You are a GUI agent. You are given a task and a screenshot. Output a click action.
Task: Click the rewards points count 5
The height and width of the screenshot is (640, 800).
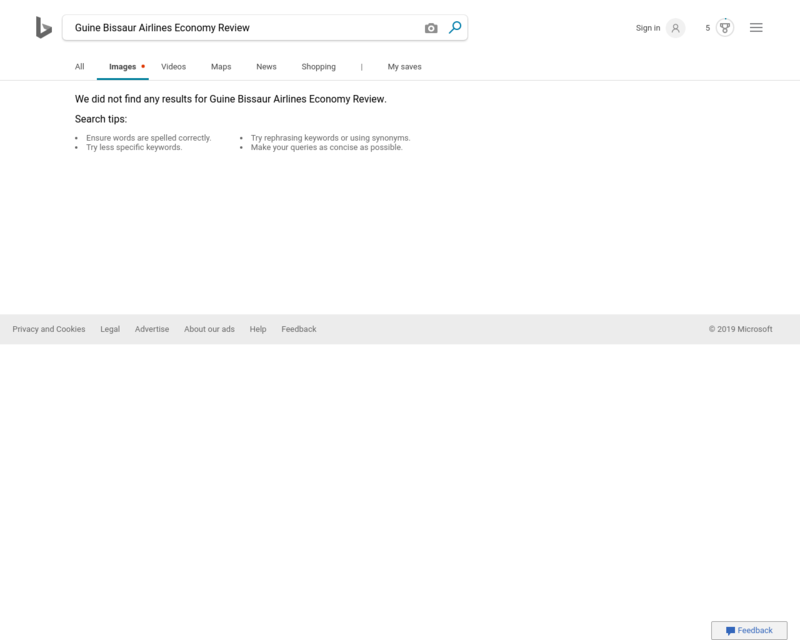click(x=708, y=28)
